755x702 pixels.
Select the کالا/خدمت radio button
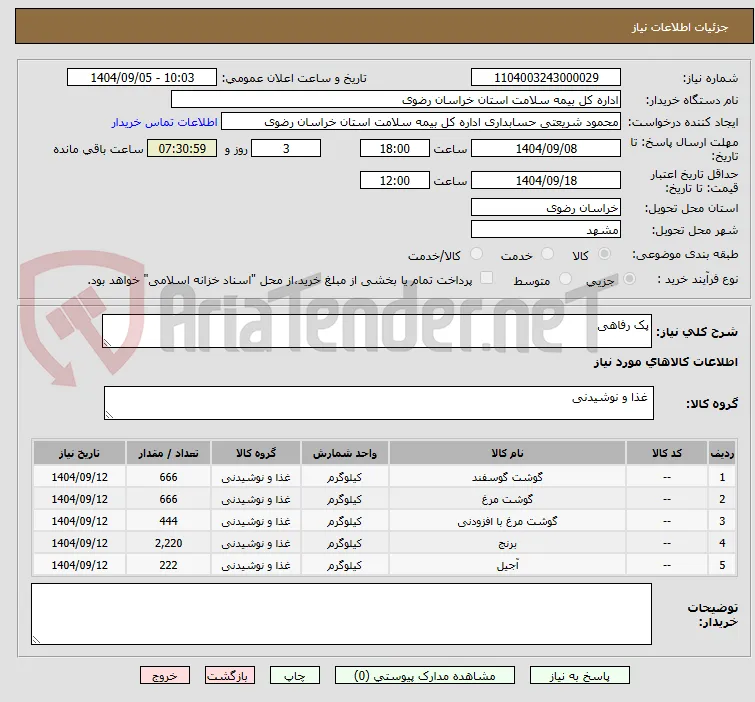(476, 254)
